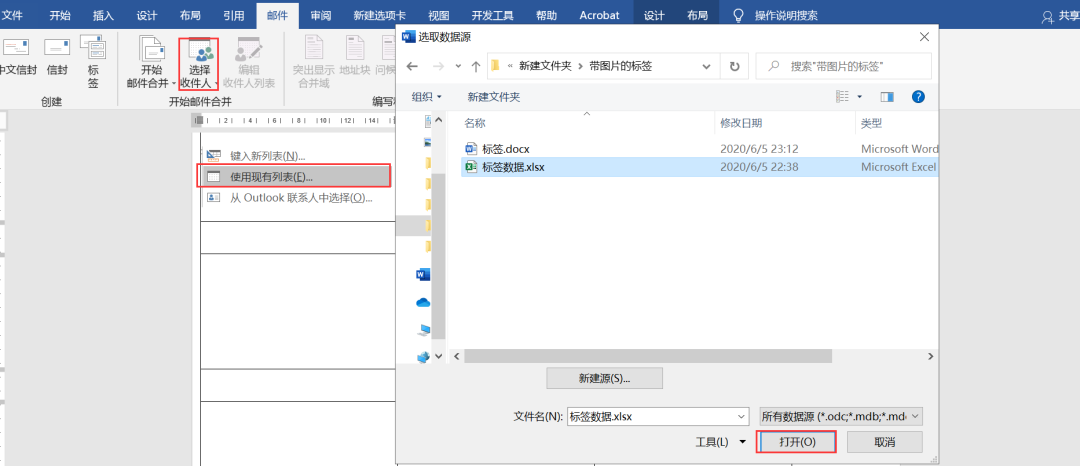This screenshot has width=1080, height=466.
Task: Expand the address bar history dropdown
Action: click(x=706, y=66)
